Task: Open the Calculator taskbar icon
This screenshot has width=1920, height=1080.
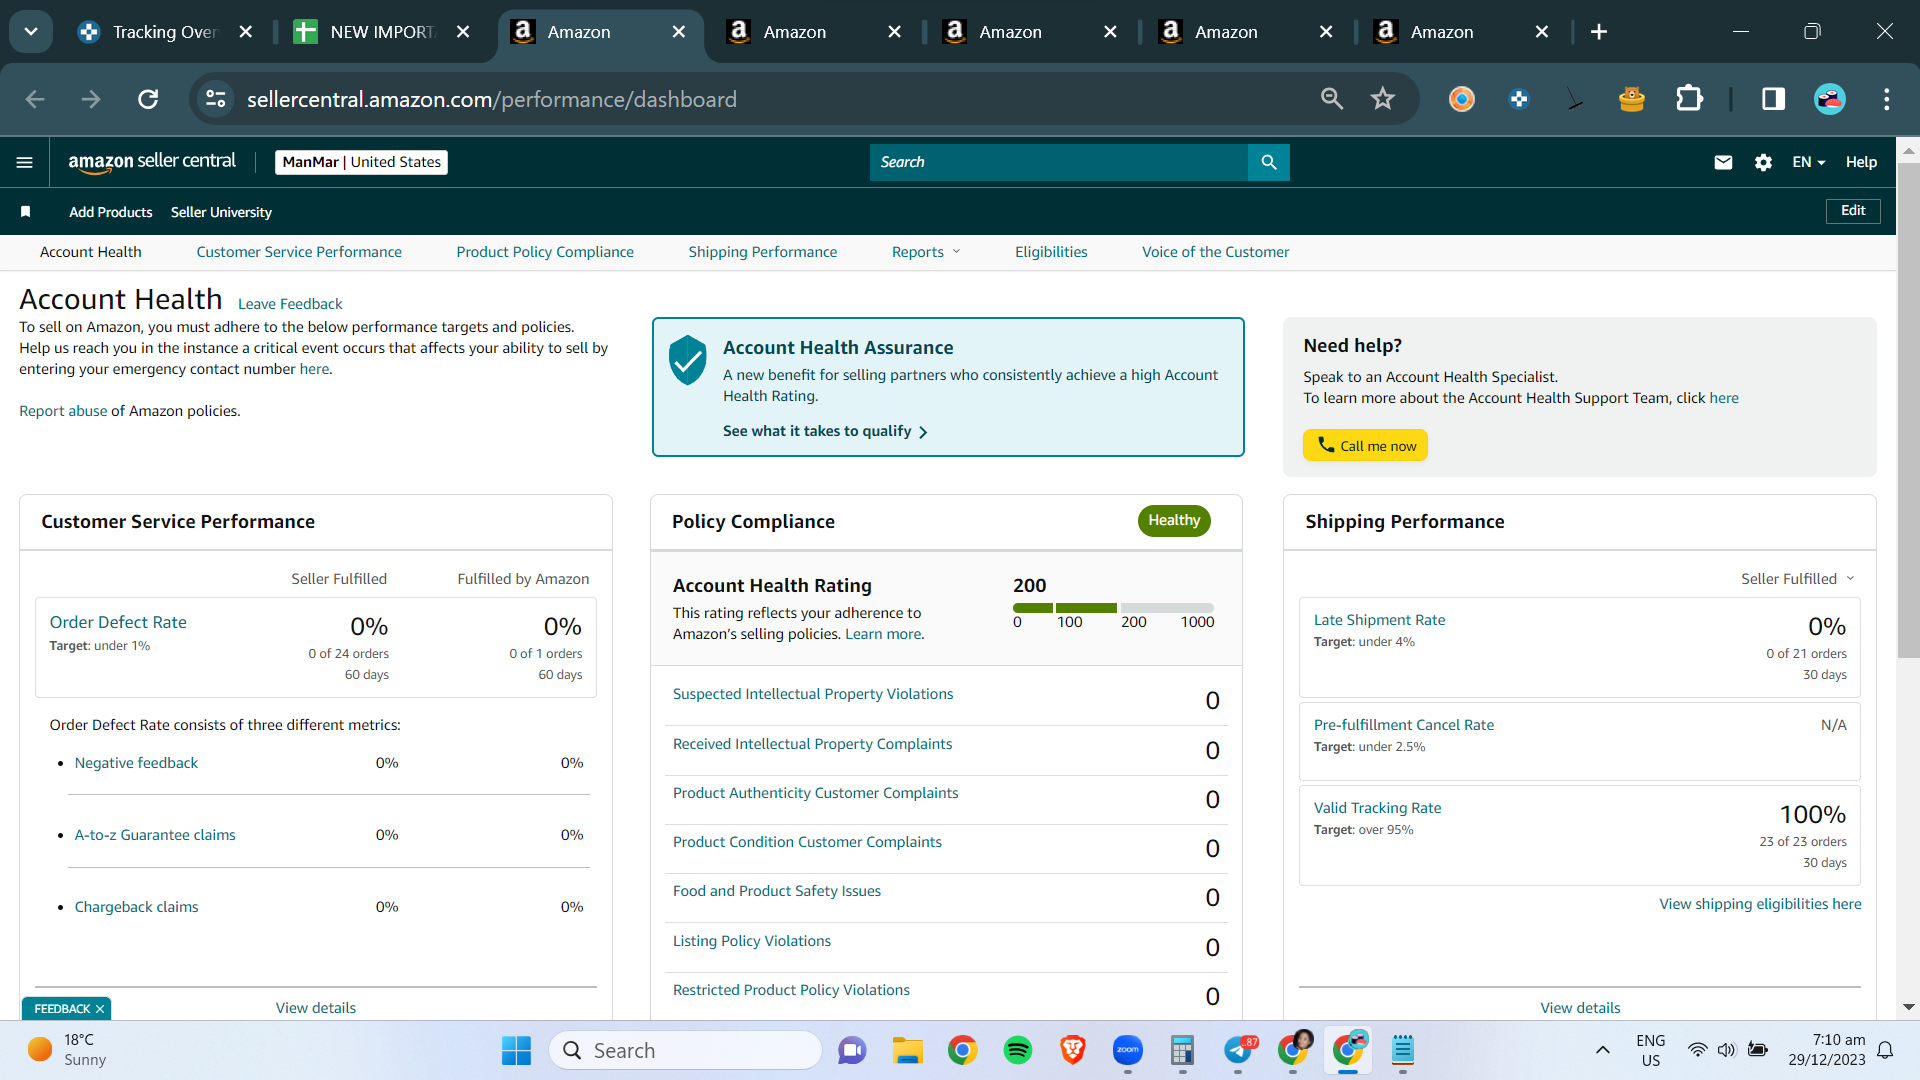Action: click(x=1182, y=1050)
